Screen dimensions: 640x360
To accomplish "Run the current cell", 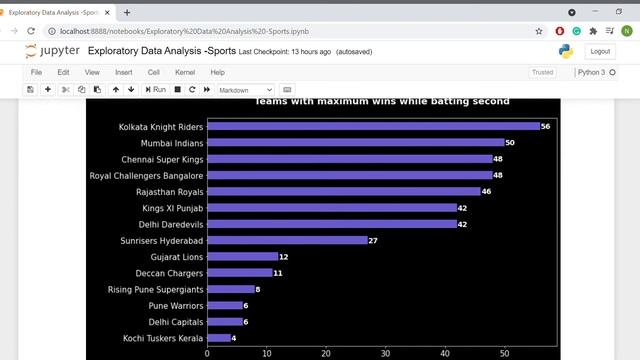I will pyautogui.click(x=156, y=89).
